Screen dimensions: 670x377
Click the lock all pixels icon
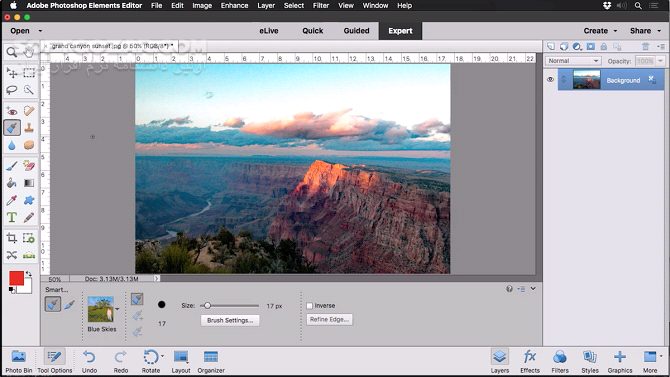click(604, 46)
